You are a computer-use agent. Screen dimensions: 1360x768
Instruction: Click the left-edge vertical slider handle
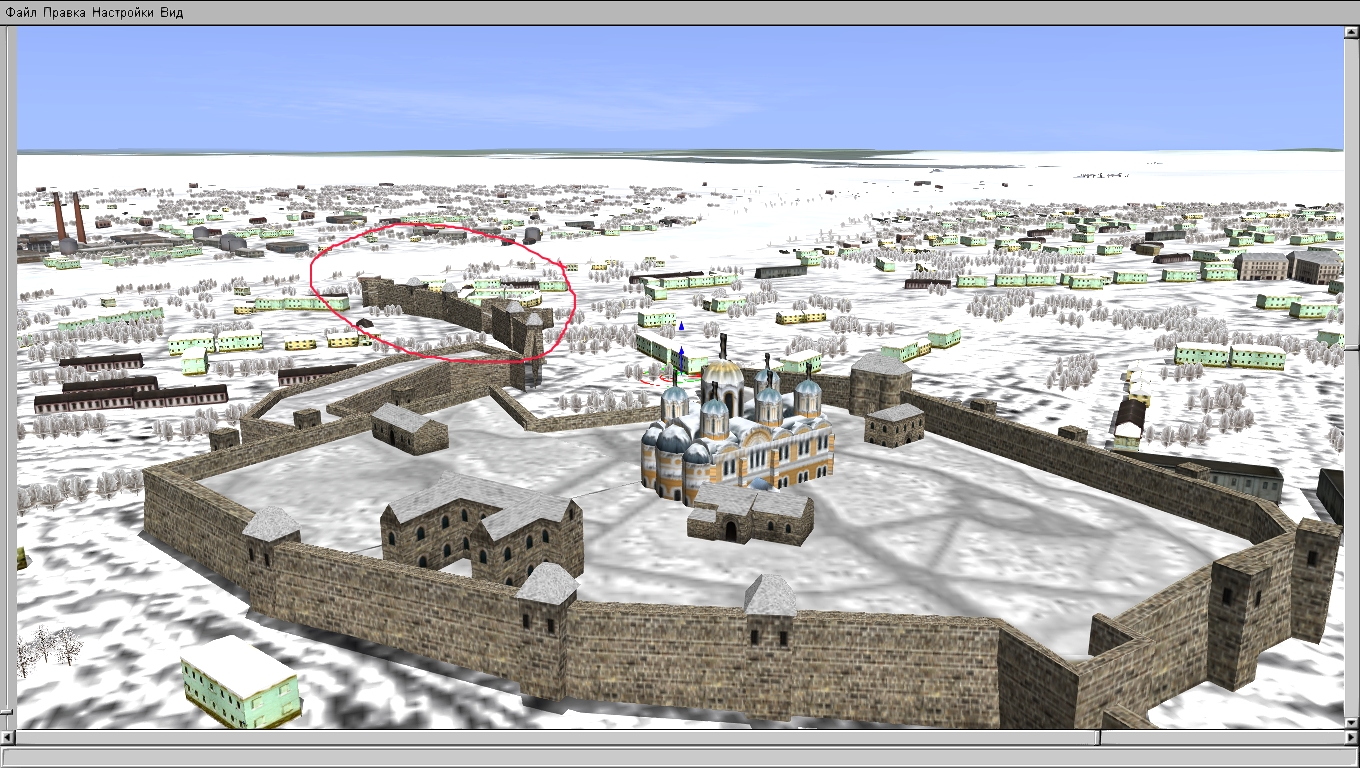[7, 713]
